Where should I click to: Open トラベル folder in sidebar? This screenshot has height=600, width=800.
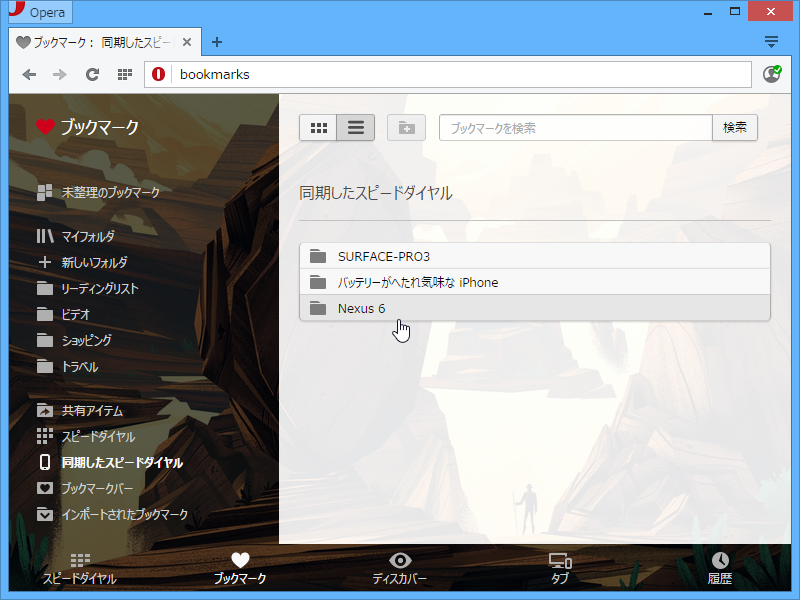pyautogui.click(x=67, y=366)
